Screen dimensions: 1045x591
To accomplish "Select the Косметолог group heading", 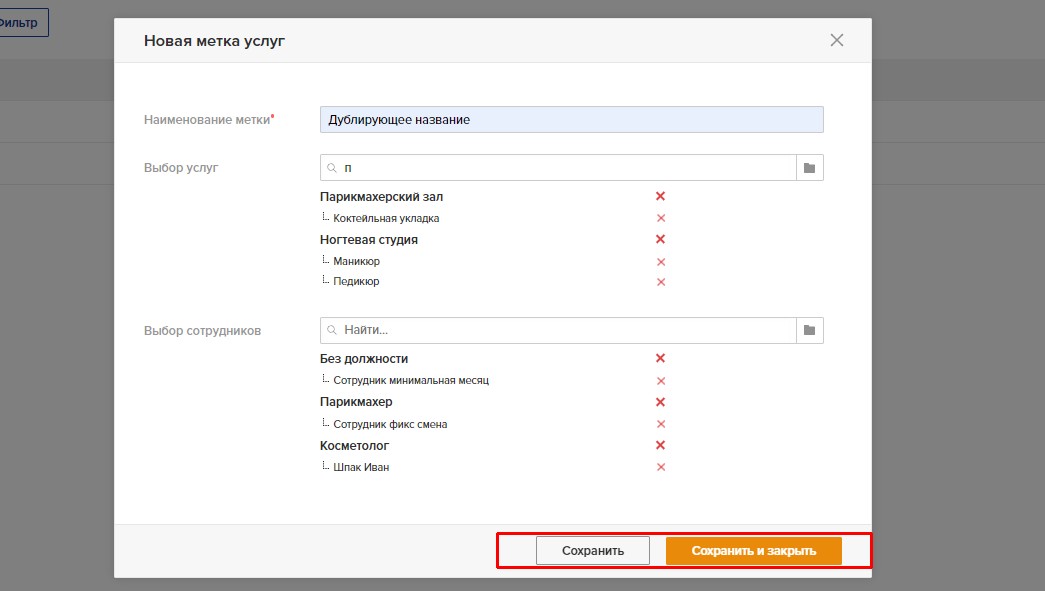I will pyautogui.click(x=354, y=446).
